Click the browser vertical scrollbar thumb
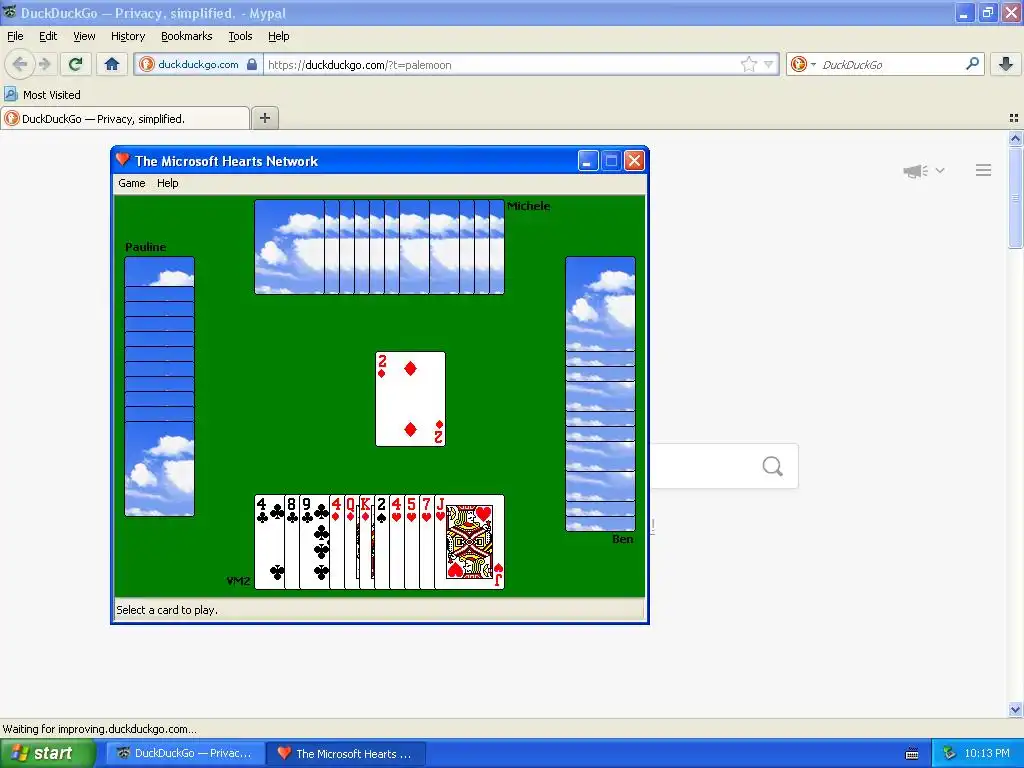The width and height of the screenshot is (1024, 768). (x=1015, y=197)
